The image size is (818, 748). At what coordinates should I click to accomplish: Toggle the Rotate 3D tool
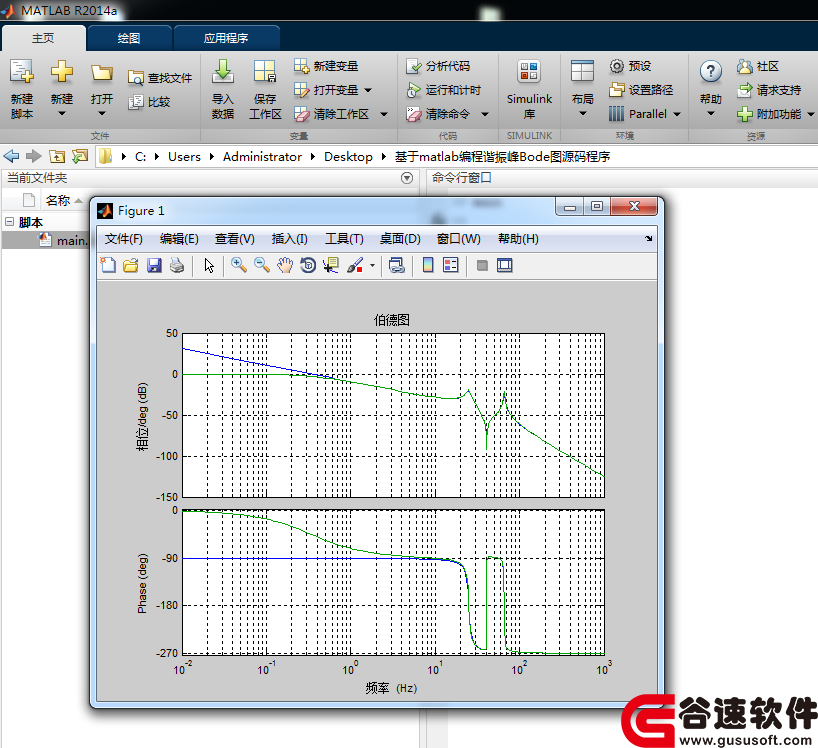(308, 266)
